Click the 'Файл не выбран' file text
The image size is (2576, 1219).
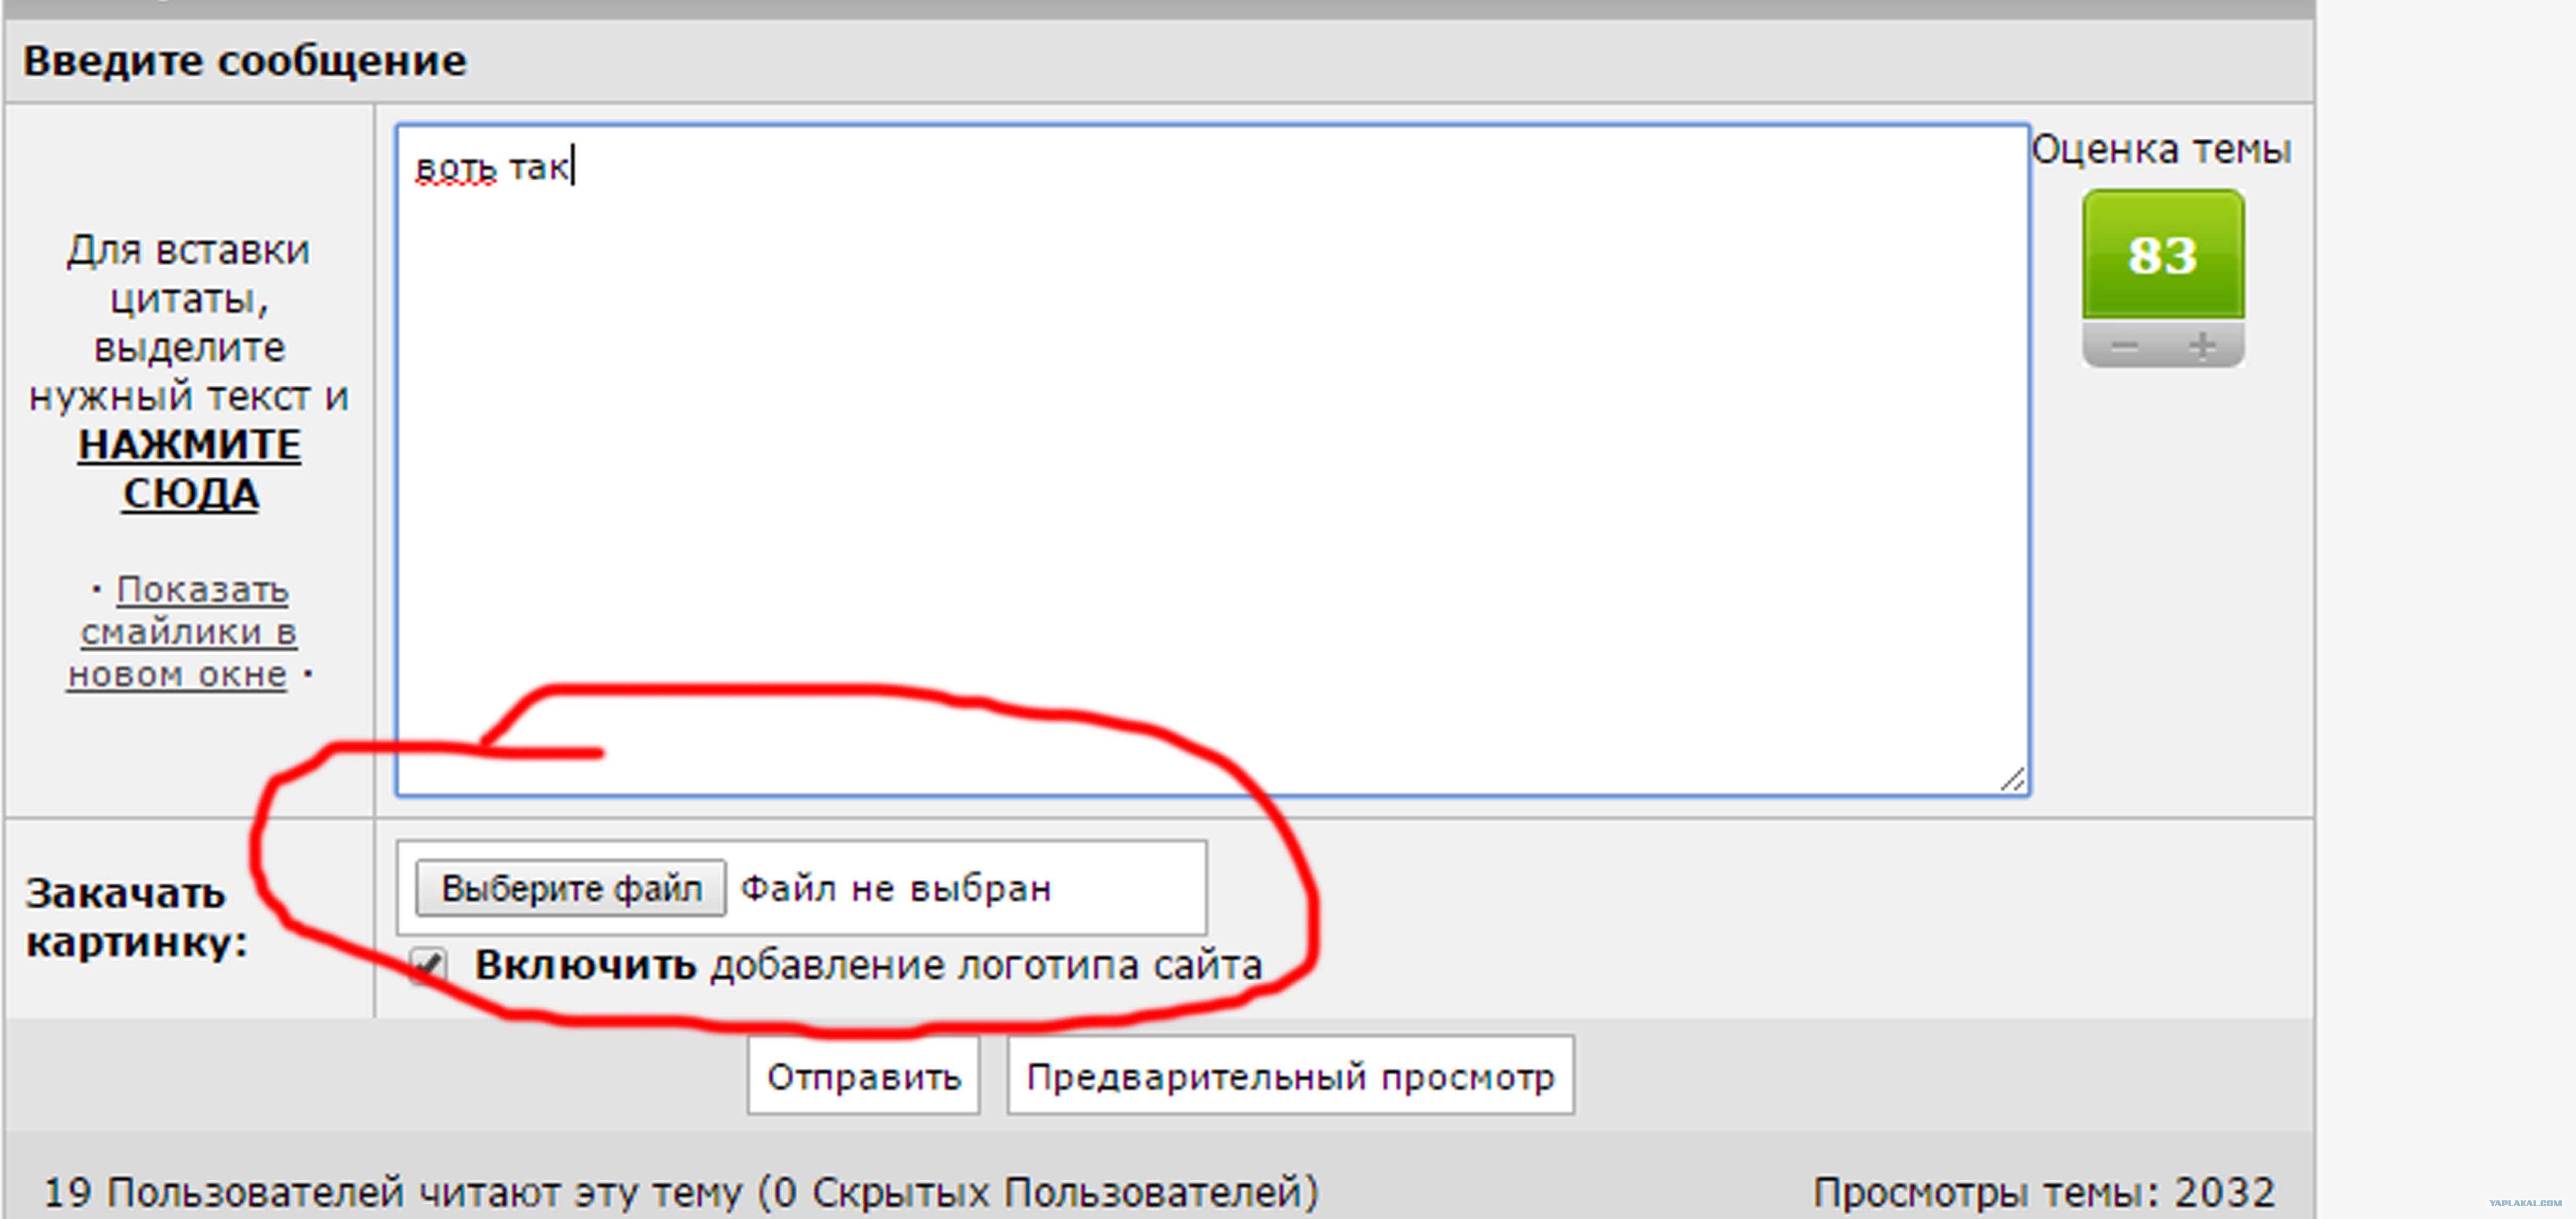[896, 888]
